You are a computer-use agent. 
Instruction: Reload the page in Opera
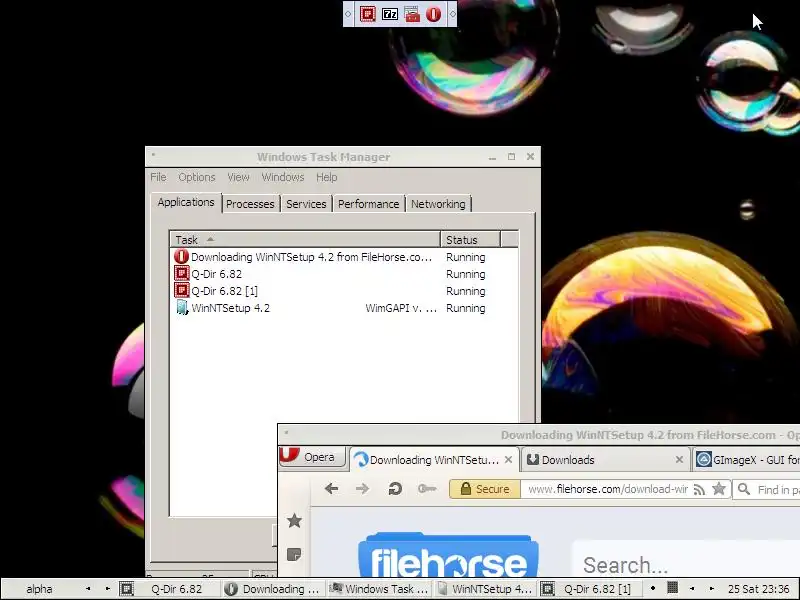pos(394,489)
